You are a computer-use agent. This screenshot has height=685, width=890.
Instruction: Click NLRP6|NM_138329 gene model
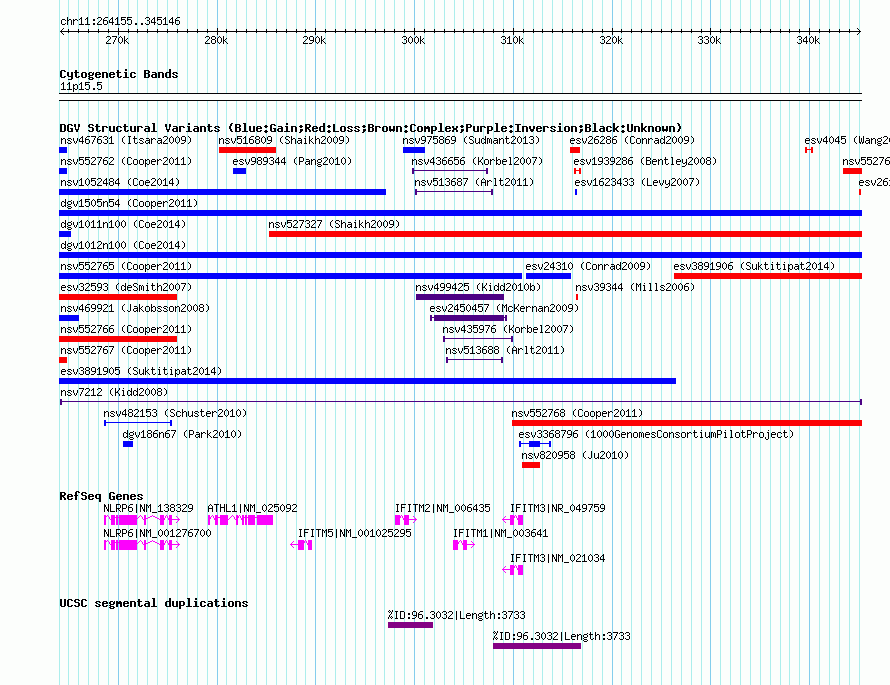[142, 520]
